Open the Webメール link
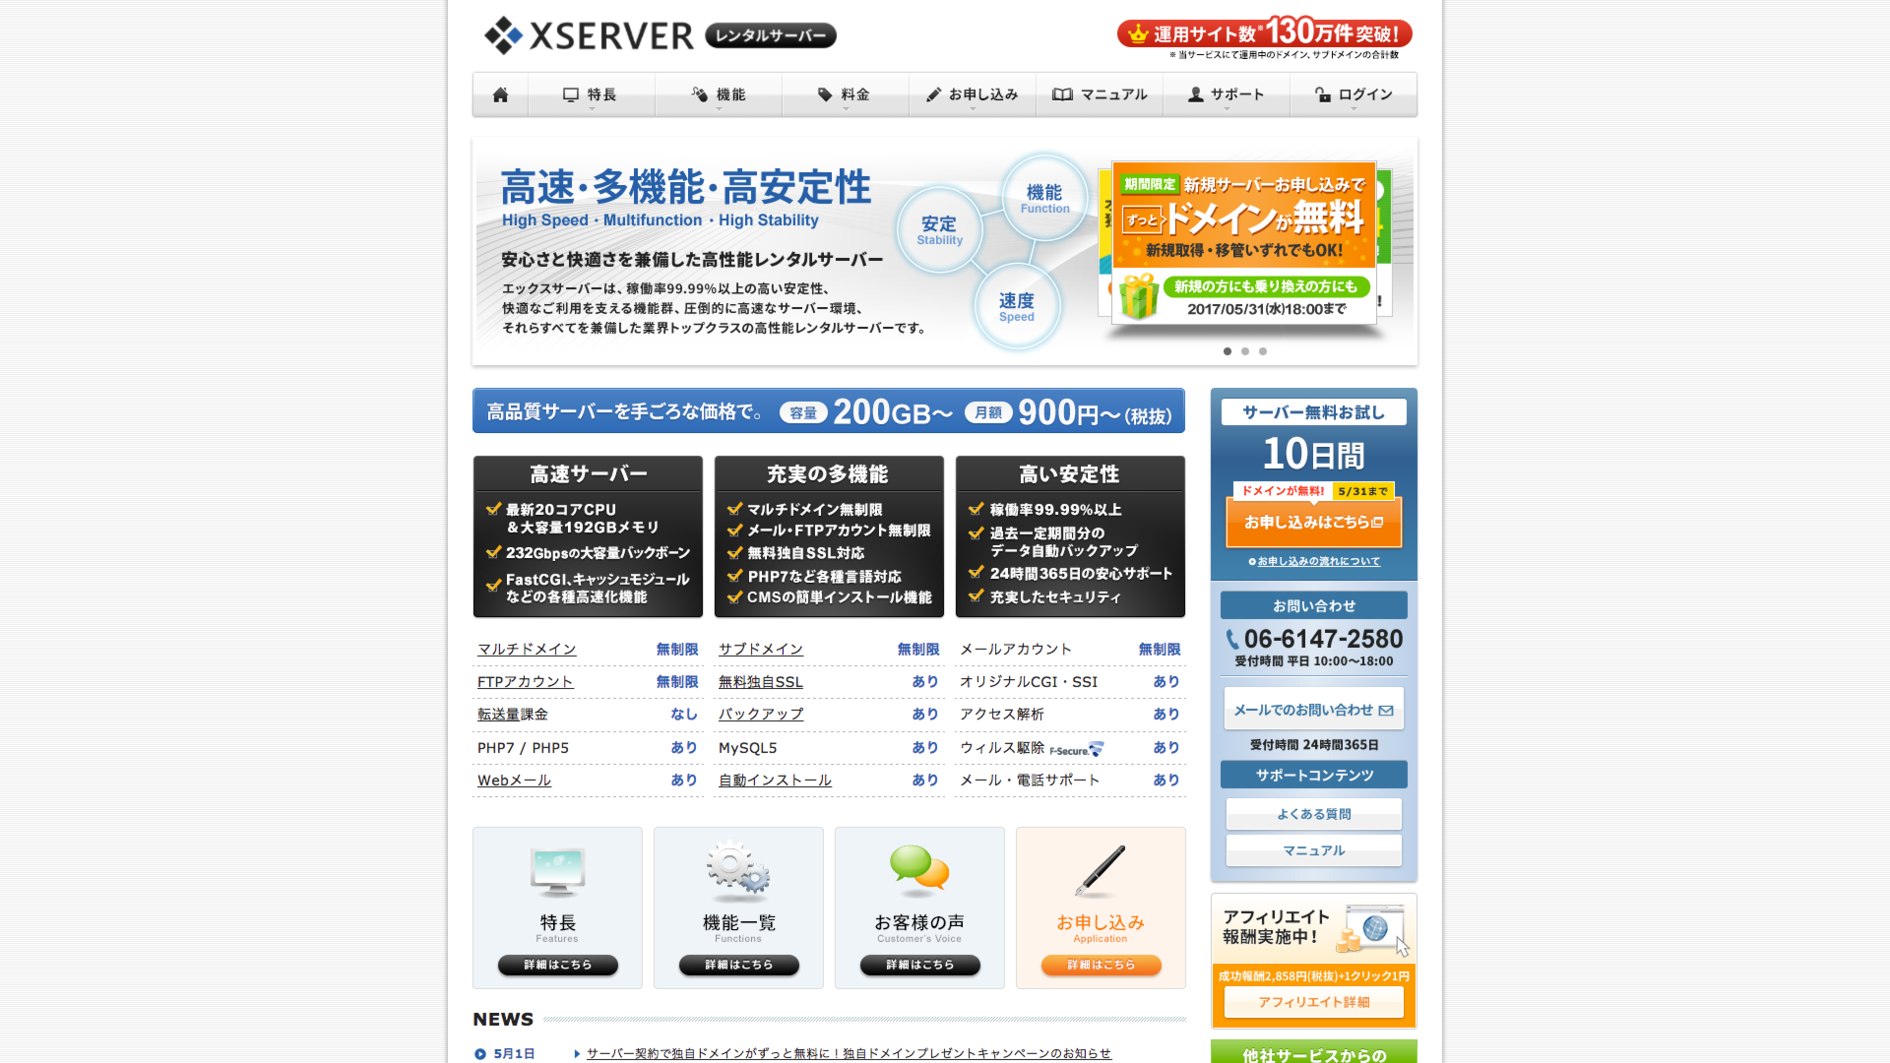 point(514,780)
